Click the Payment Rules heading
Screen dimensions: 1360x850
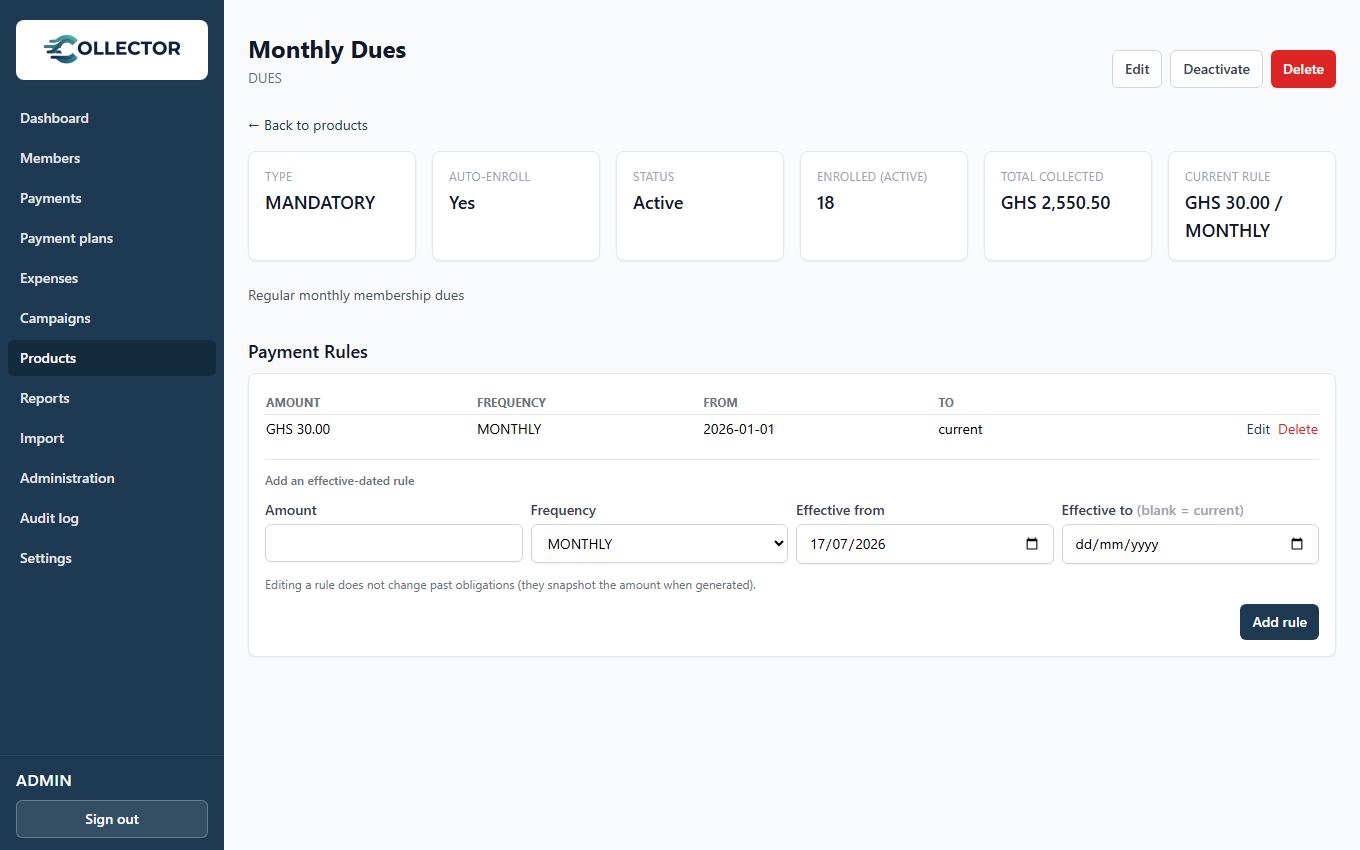point(308,352)
